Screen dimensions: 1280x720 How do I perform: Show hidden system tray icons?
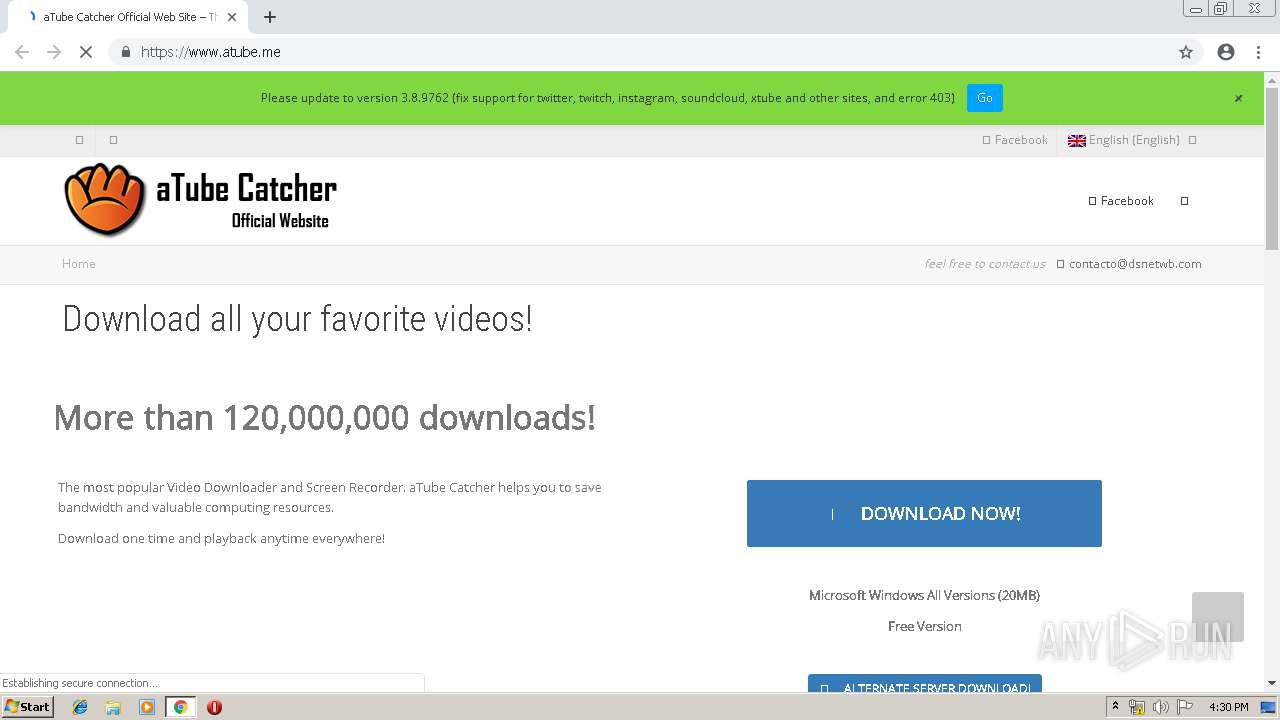click(x=1115, y=707)
